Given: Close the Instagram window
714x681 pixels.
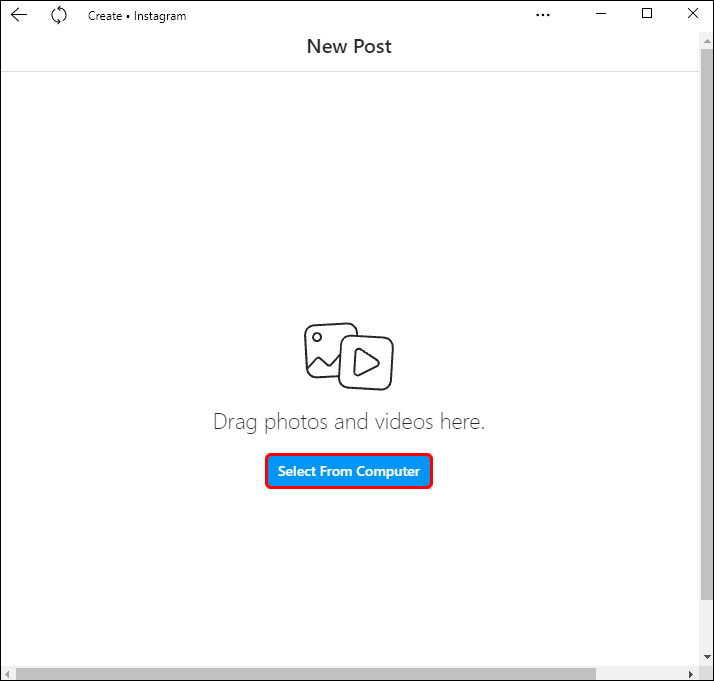Looking at the screenshot, I should (693, 13).
